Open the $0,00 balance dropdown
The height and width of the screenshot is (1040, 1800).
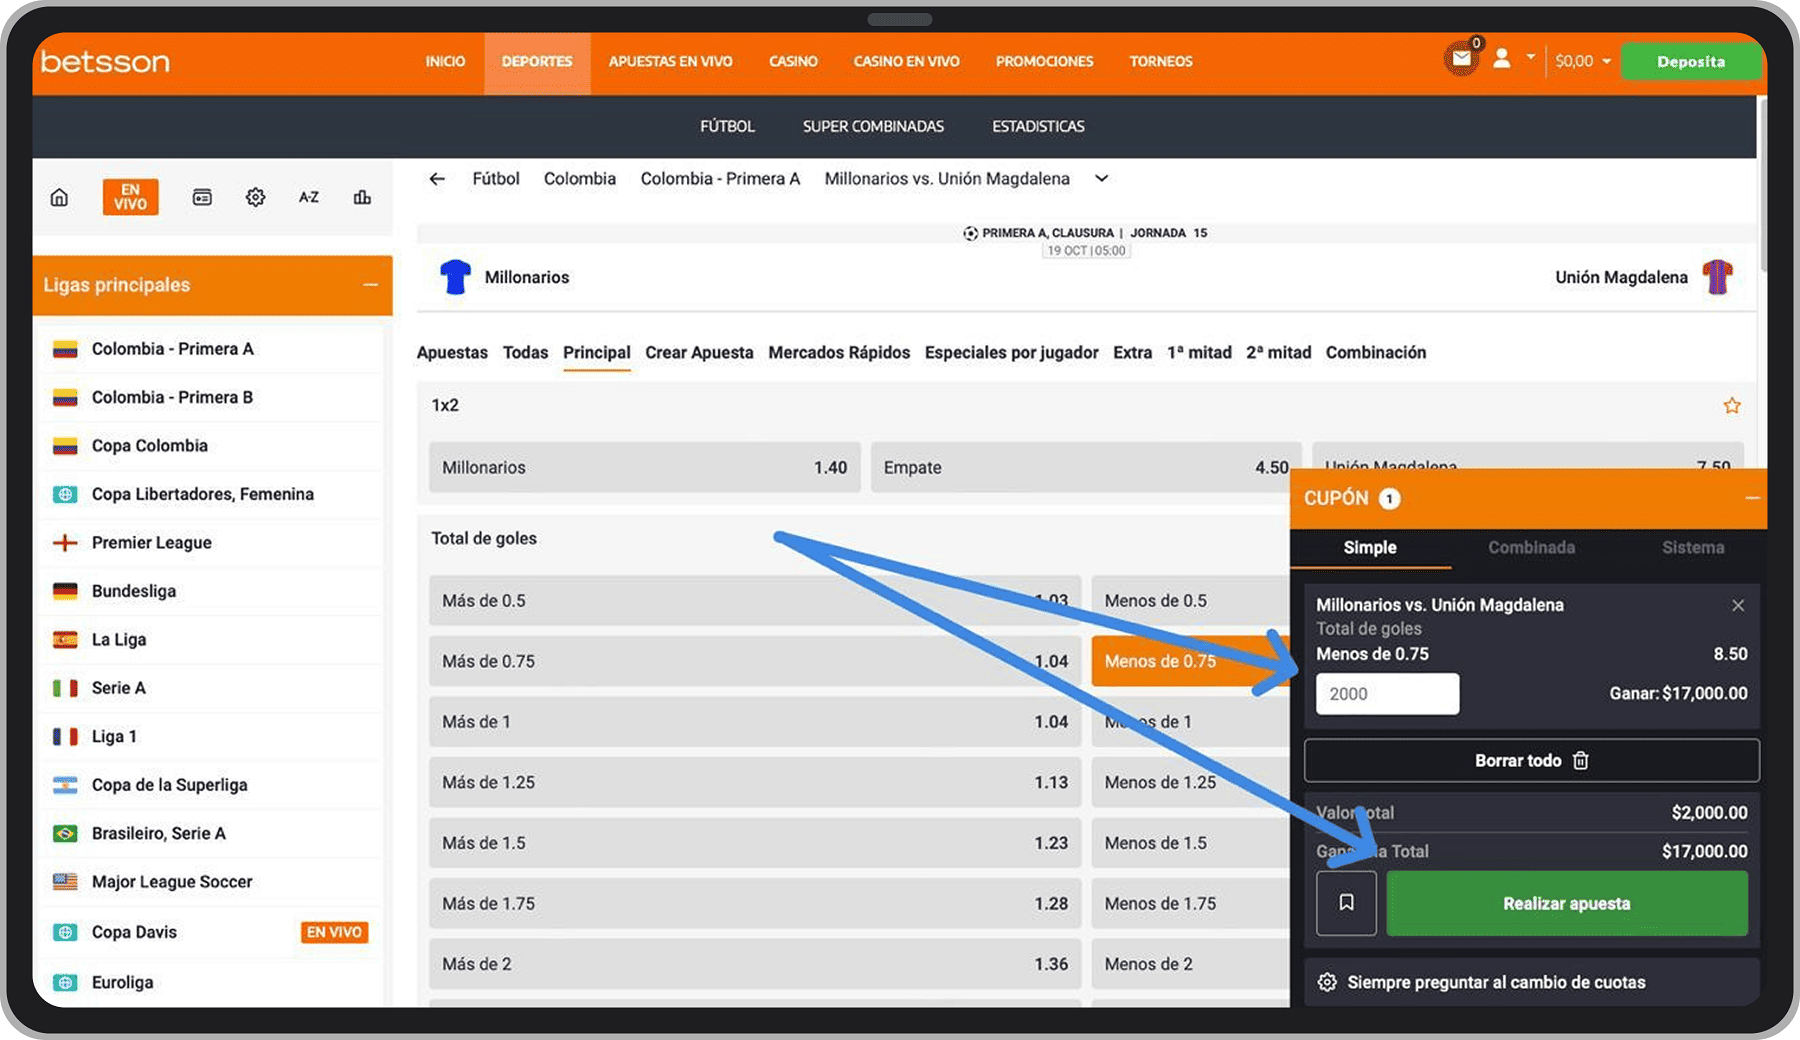(x=1583, y=61)
